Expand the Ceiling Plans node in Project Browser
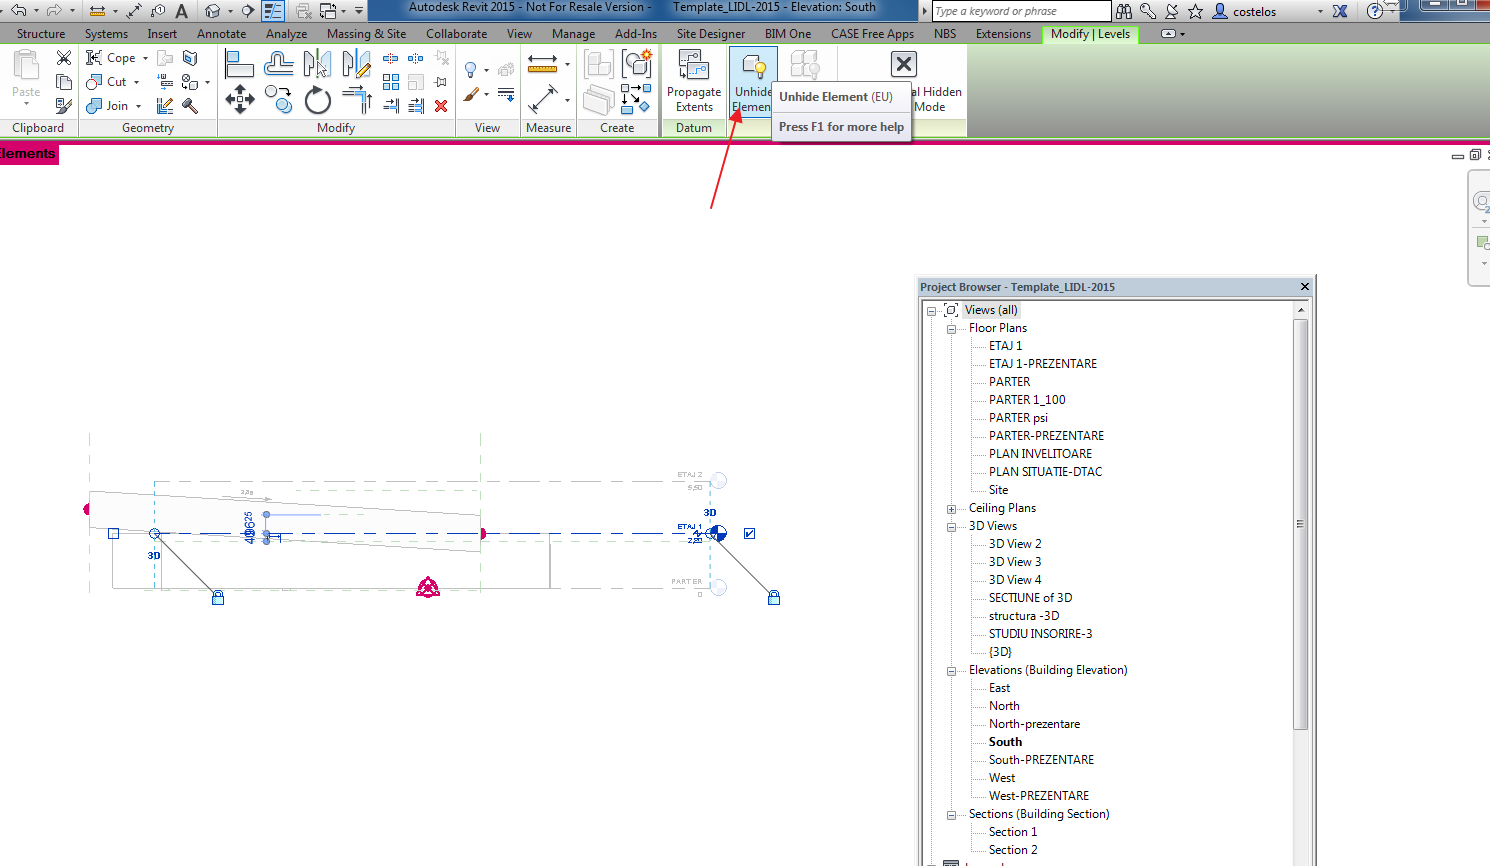Image resolution: width=1490 pixels, height=866 pixels. click(x=951, y=508)
